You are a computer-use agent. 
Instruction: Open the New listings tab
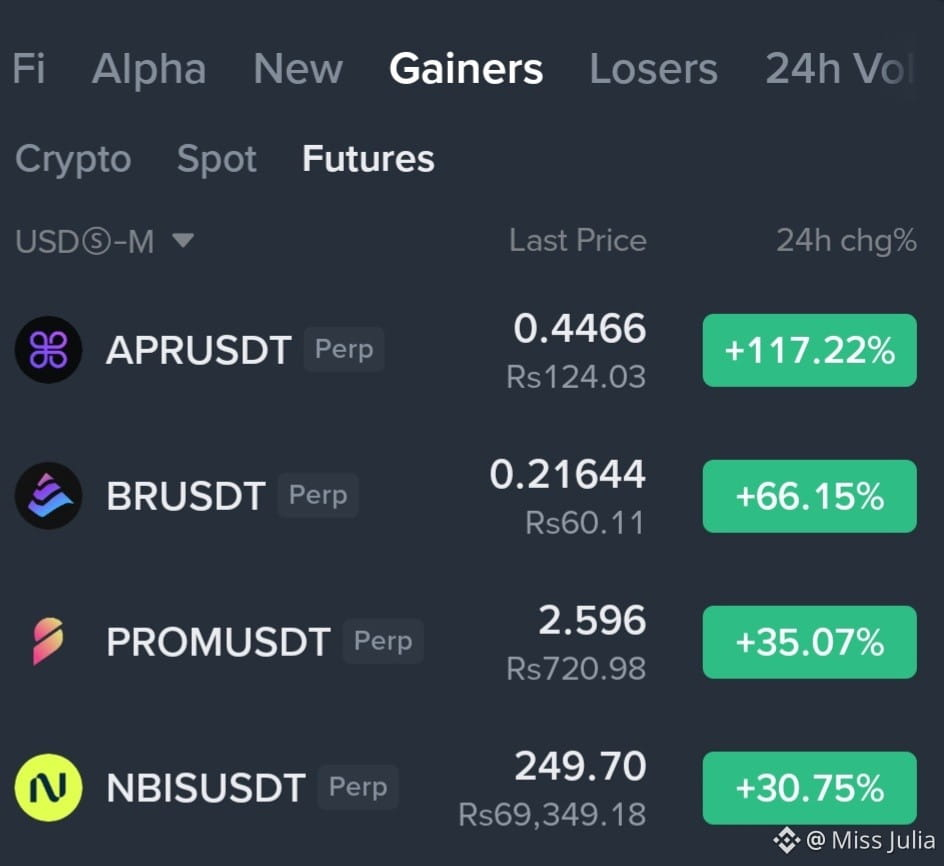298,69
